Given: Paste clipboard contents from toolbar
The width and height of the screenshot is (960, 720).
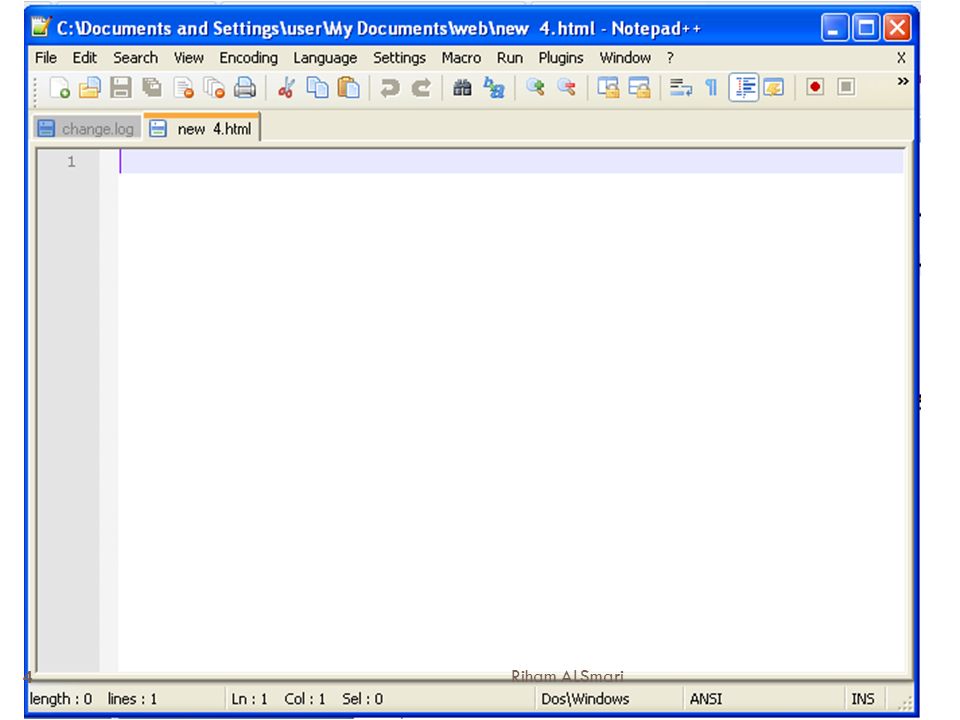Looking at the screenshot, I should (348, 88).
